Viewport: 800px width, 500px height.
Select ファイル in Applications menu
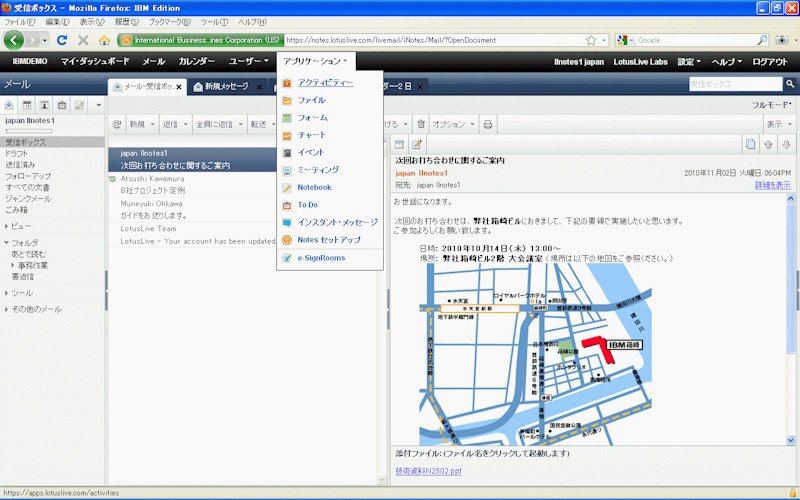[x=311, y=100]
